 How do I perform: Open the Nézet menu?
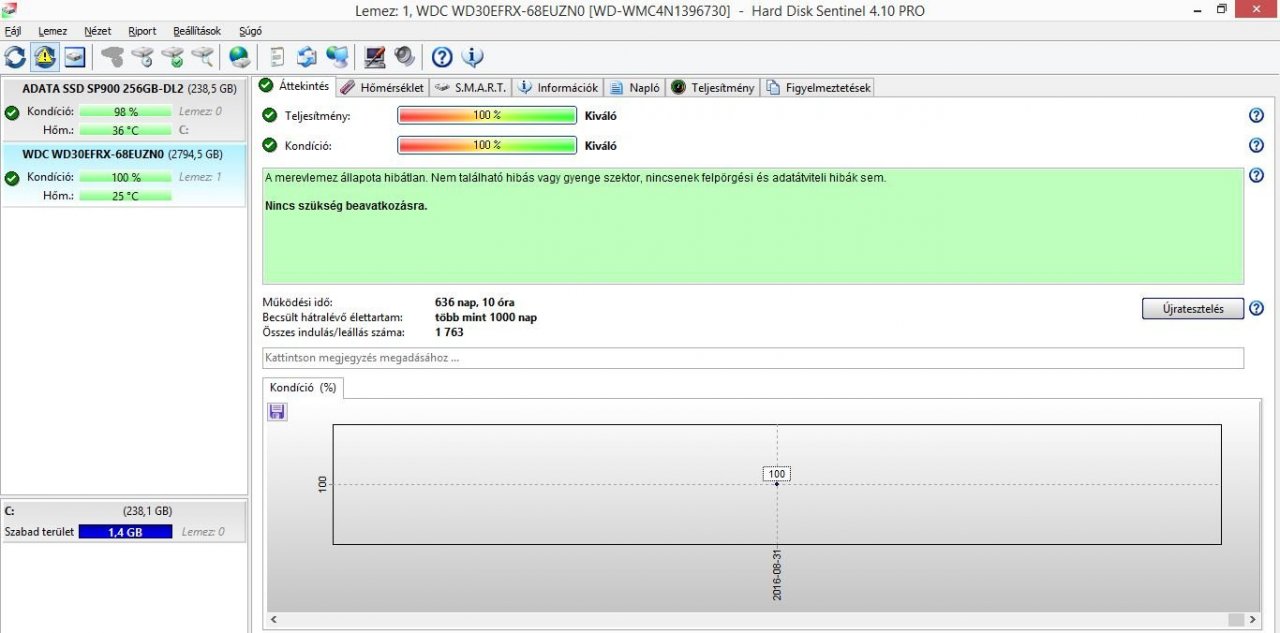click(x=98, y=31)
